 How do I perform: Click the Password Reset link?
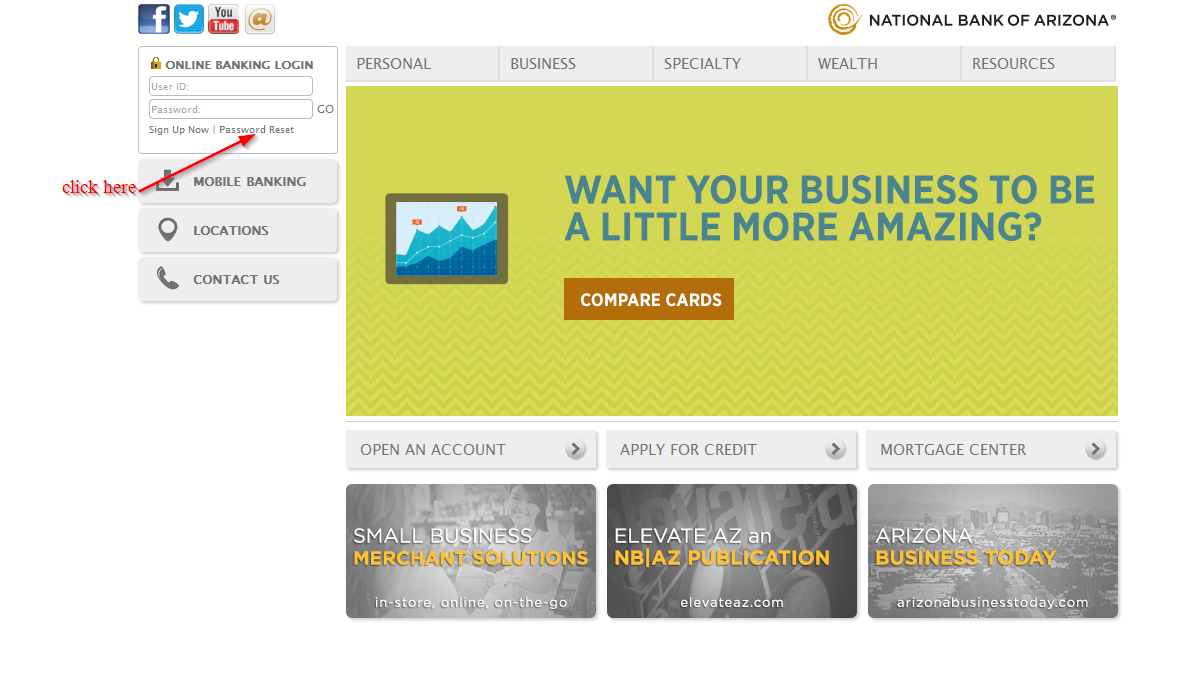[x=257, y=130]
